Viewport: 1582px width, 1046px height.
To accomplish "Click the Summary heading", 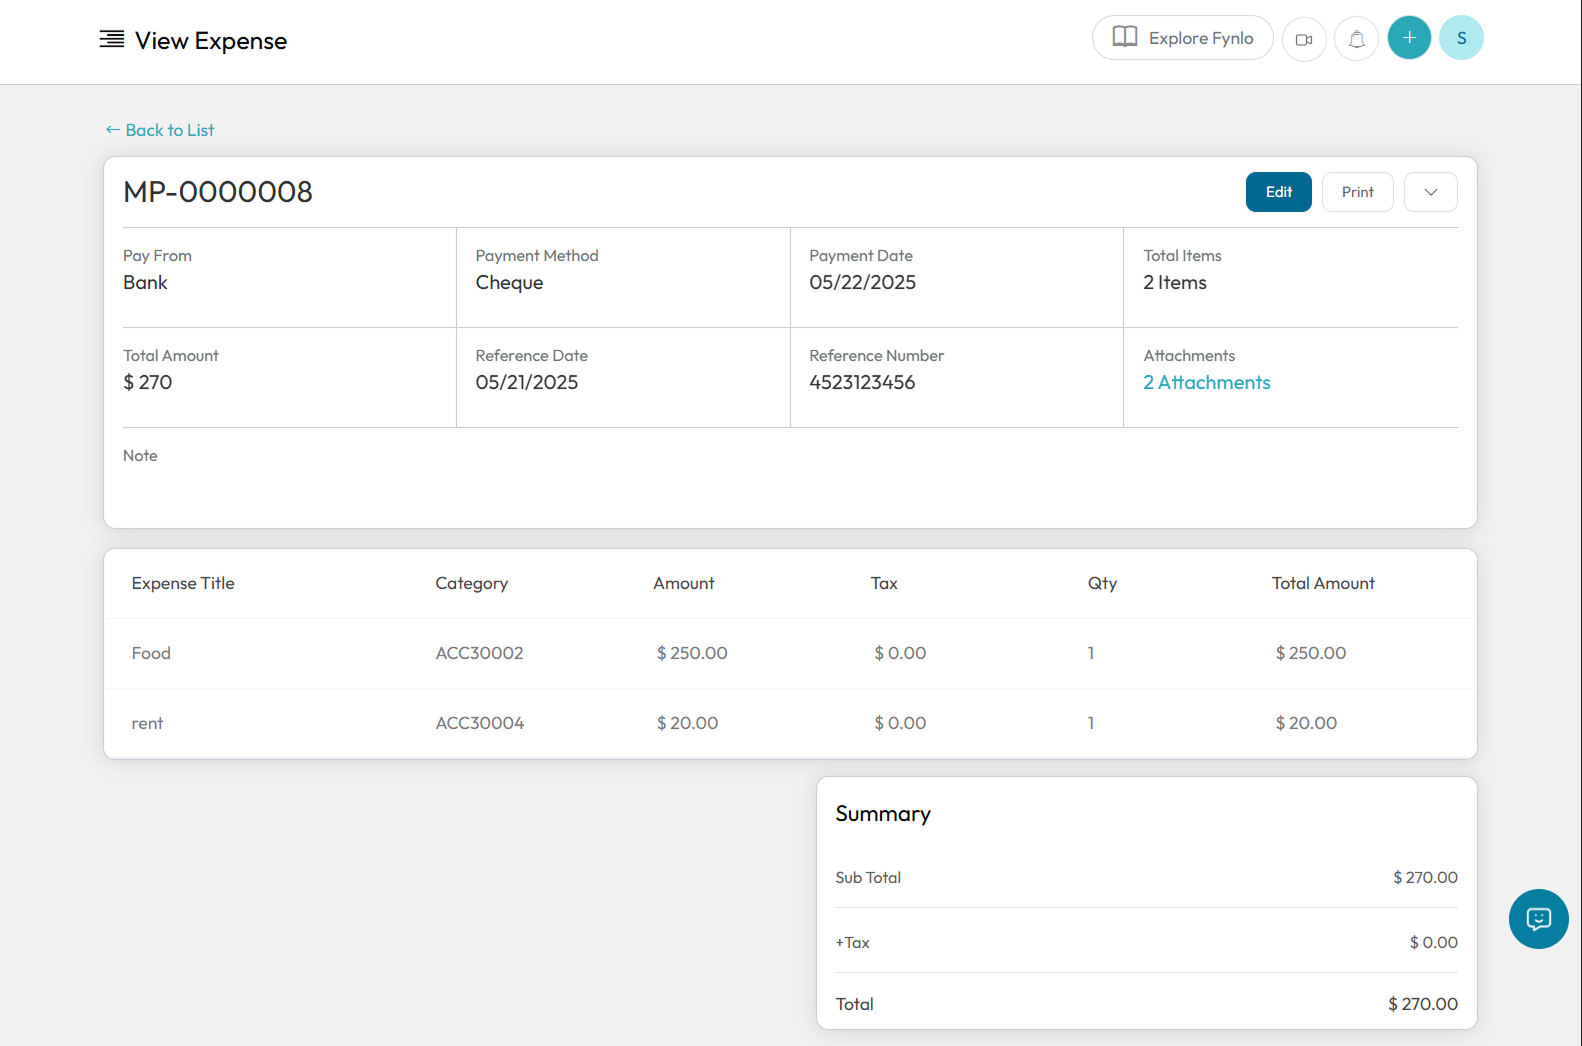I will coord(883,814).
